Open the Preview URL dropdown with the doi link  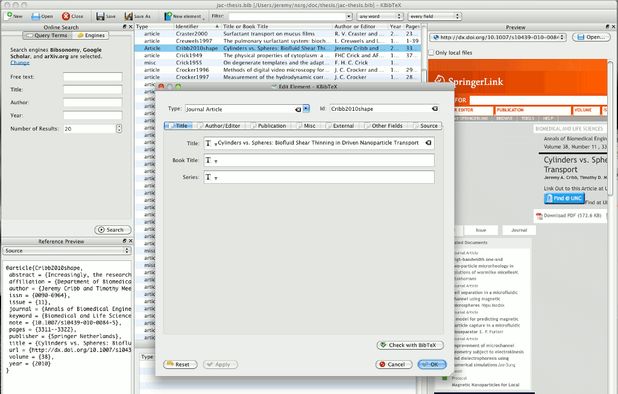498,37
